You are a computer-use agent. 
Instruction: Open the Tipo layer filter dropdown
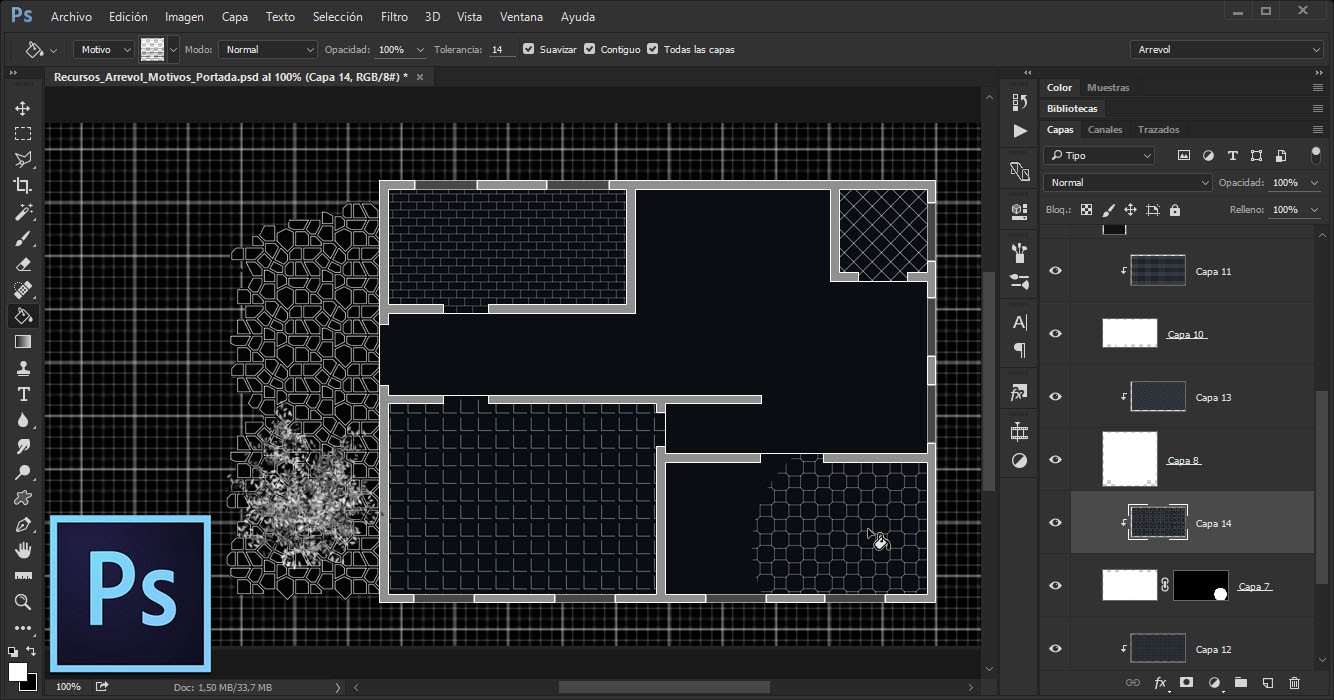pos(1099,156)
